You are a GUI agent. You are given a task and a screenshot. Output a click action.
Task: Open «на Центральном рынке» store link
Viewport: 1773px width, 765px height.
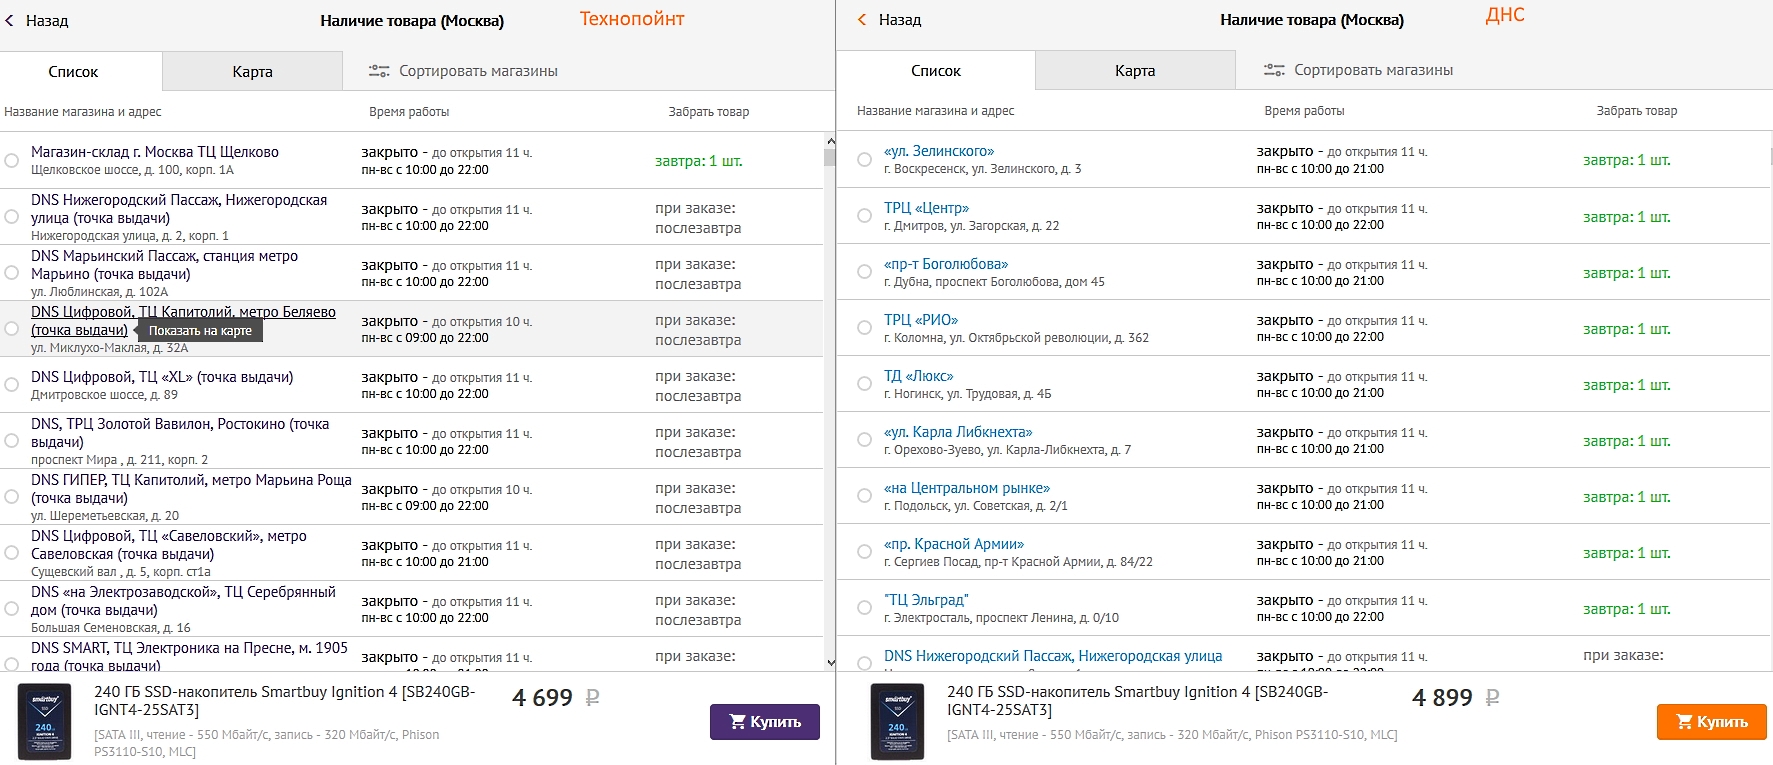(966, 488)
